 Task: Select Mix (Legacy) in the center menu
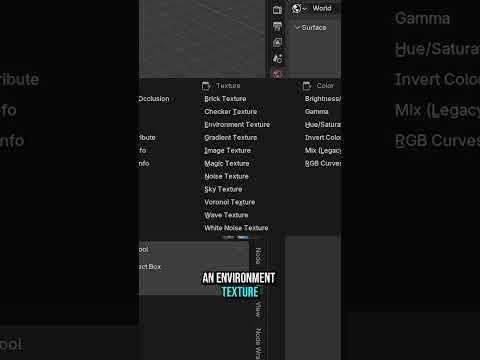click(x=323, y=151)
